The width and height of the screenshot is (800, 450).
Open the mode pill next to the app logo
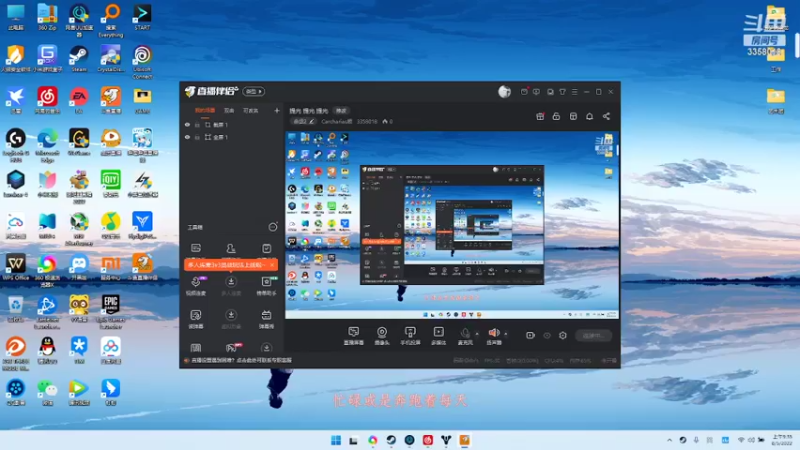[254, 91]
